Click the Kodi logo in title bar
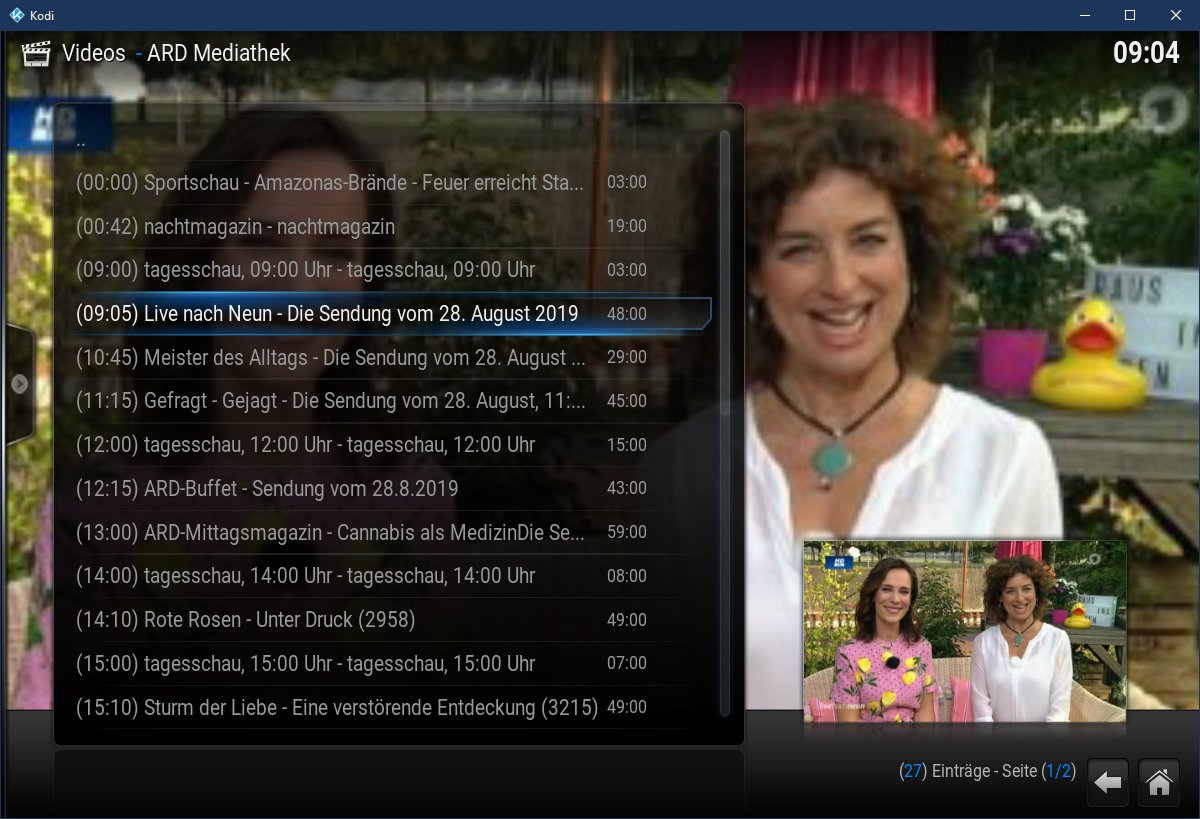Screen dimensions: 1200x819 point(16,15)
